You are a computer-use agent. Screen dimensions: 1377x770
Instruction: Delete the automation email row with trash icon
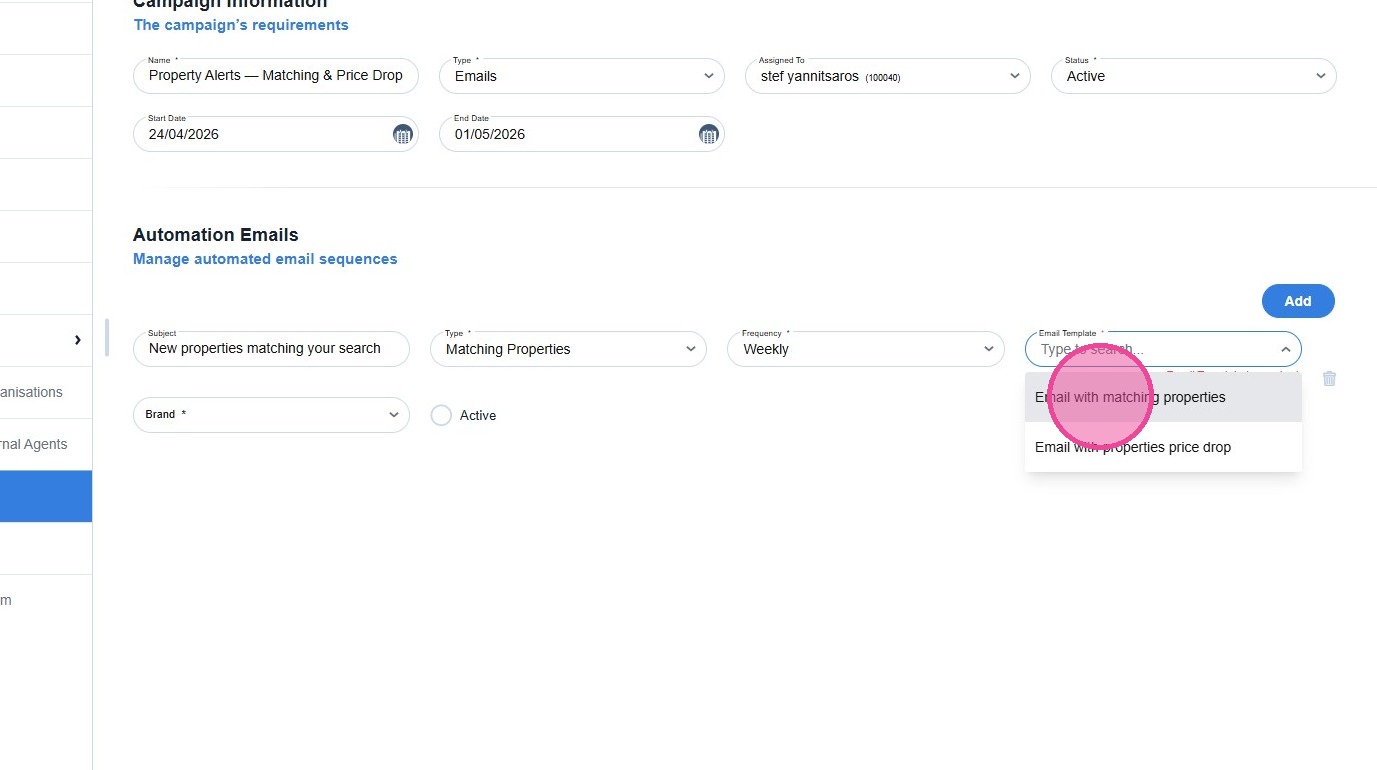tap(1329, 379)
